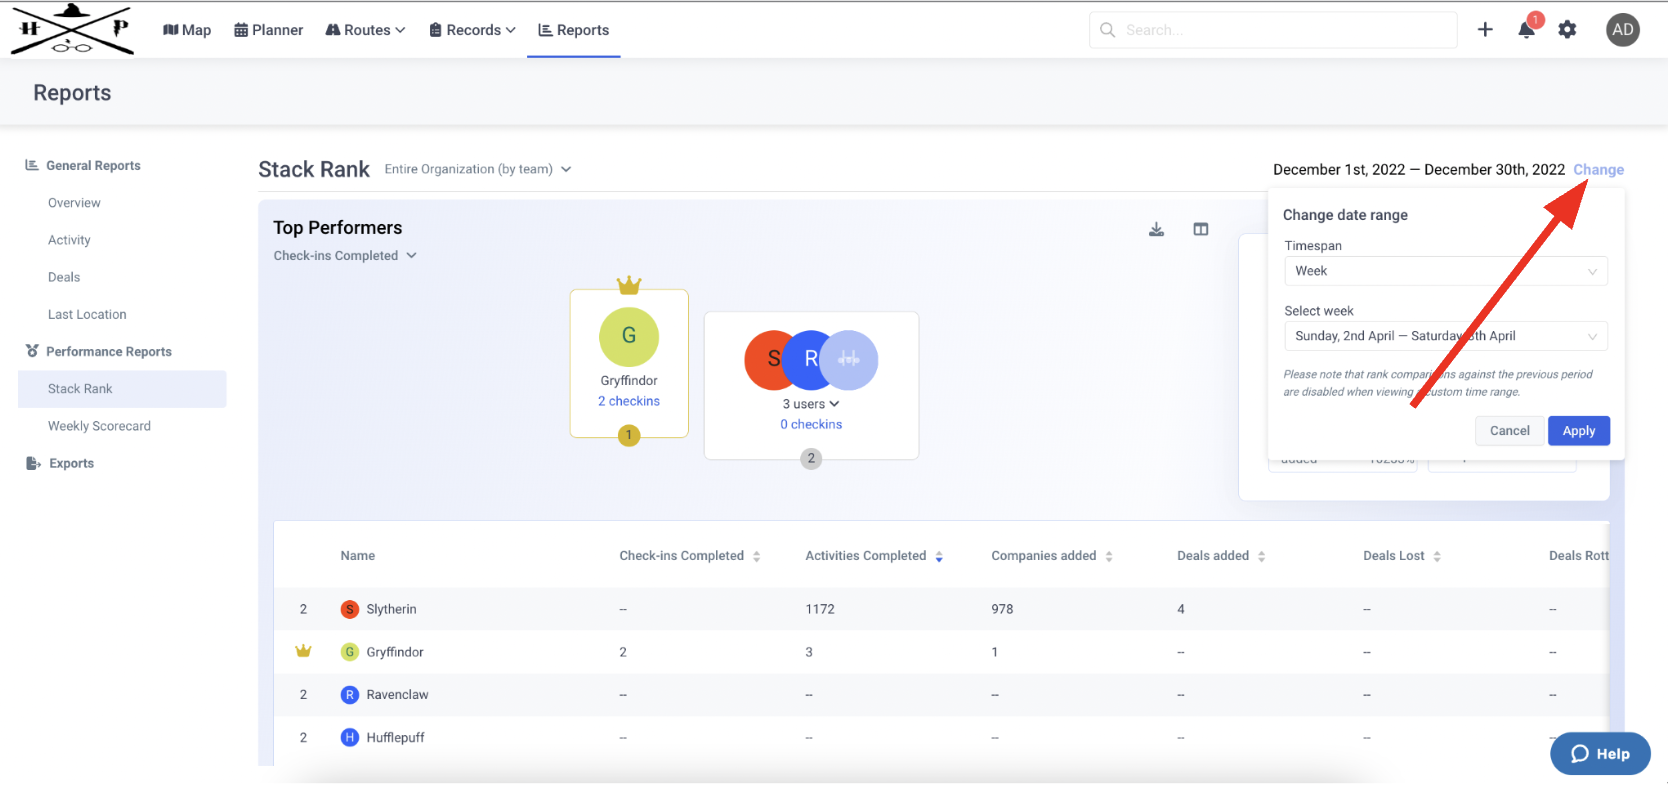Select the Hufflepuff row name
This screenshot has width=1668, height=796.
[395, 738]
